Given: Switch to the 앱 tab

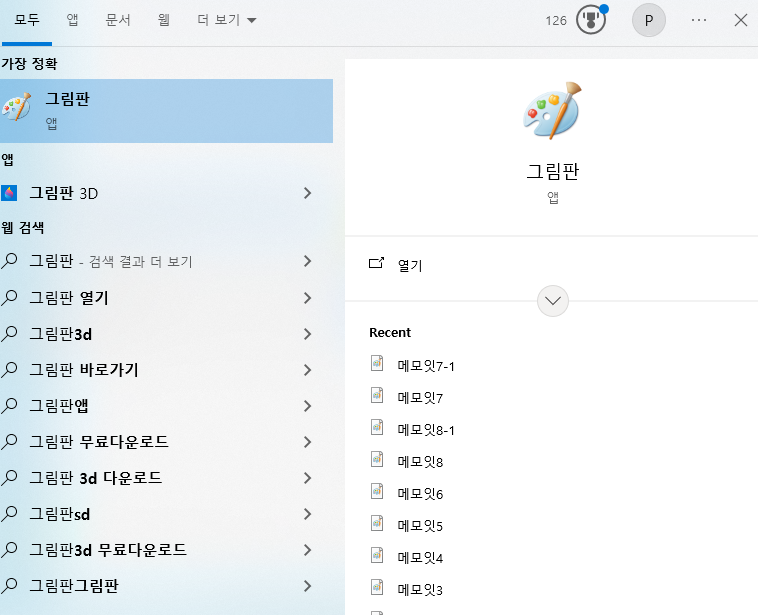Looking at the screenshot, I should [x=73, y=20].
